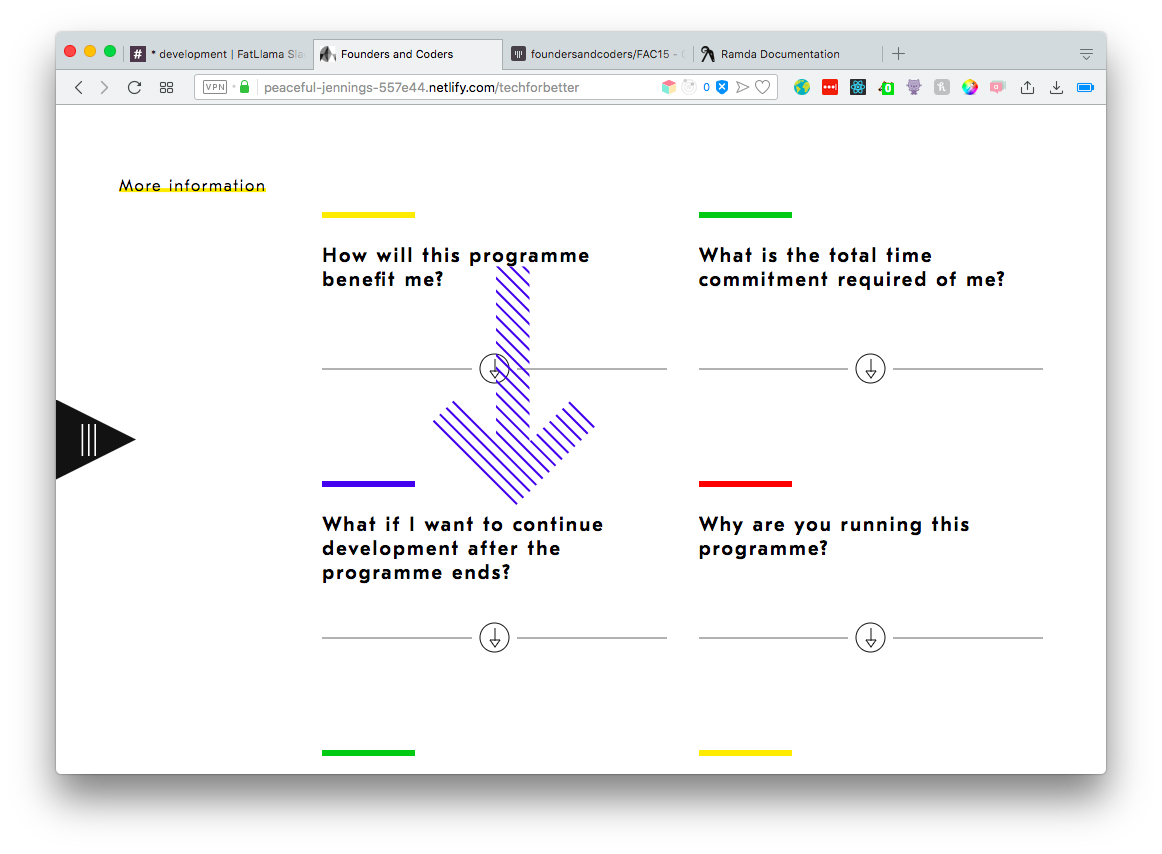Switch to the Ramda Documentation tab
This screenshot has width=1162, height=854.
click(788, 54)
